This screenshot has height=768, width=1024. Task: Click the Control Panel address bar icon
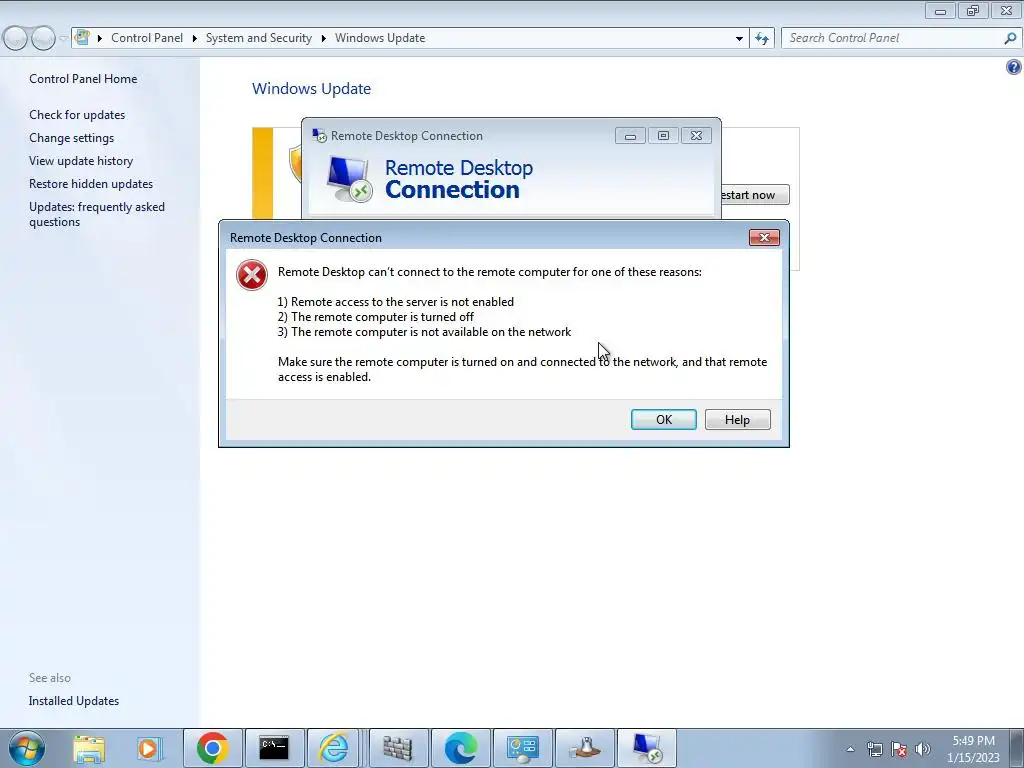coord(82,37)
